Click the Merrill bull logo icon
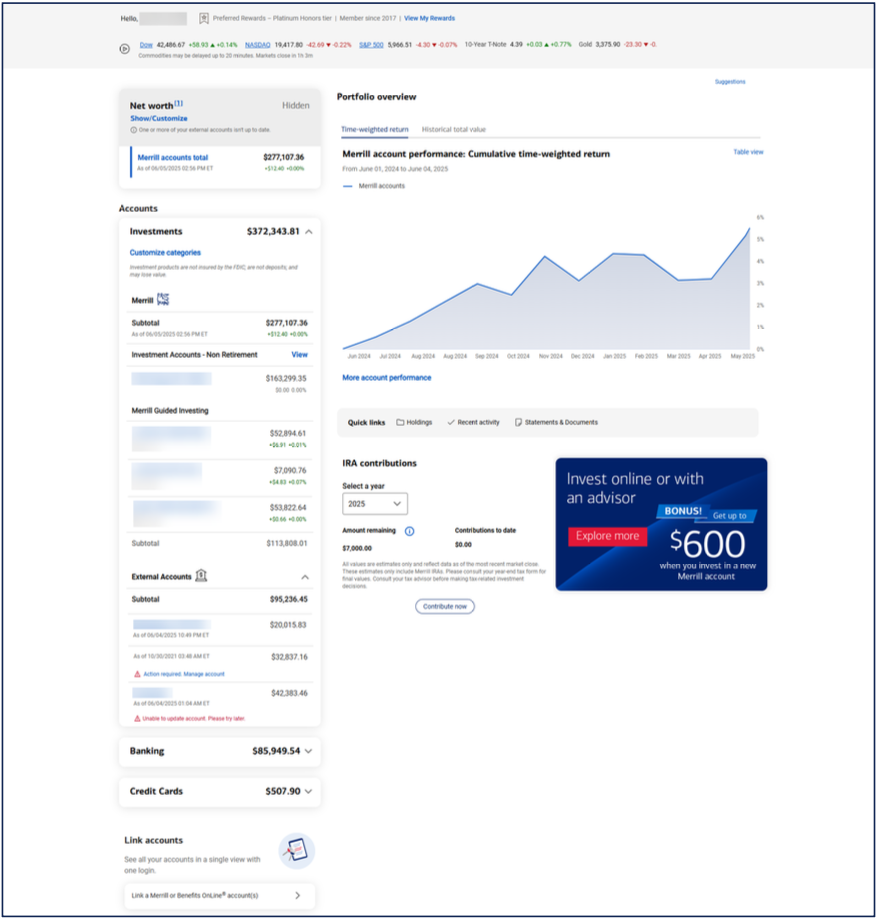Image resolution: width=878 pixels, height=919 pixels. click(163, 299)
